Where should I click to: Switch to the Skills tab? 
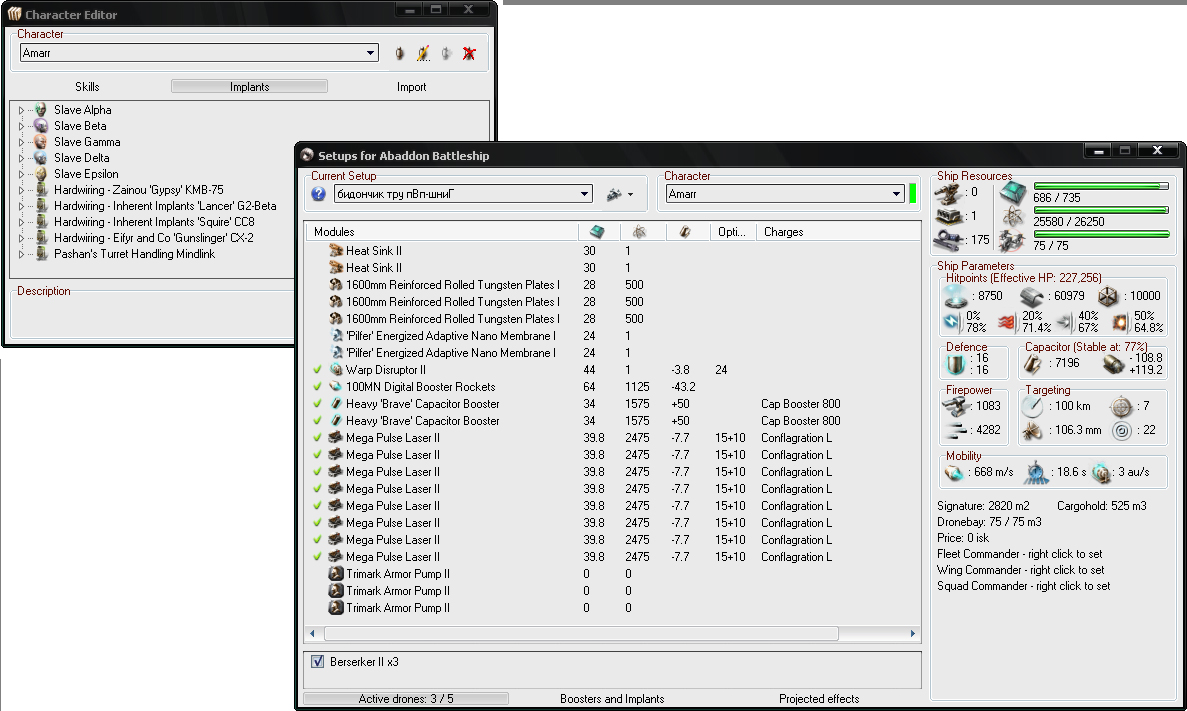[87, 87]
